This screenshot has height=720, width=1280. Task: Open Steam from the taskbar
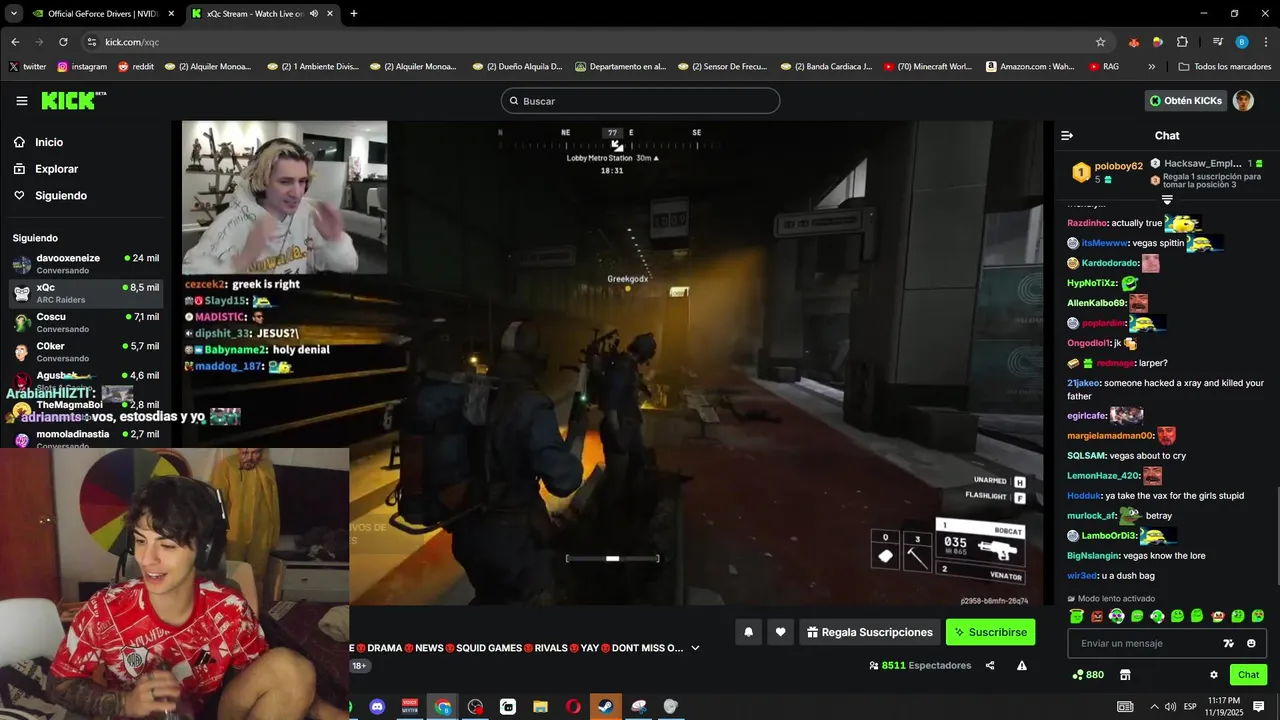pos(606,707)
